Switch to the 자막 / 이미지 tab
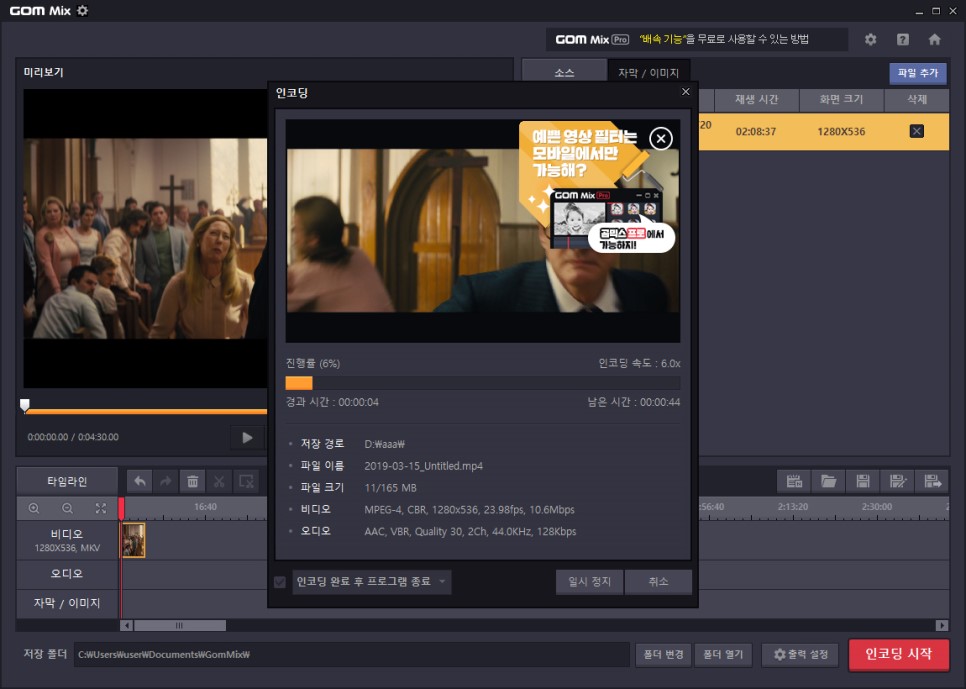966x689 pixels. [648, 73]
